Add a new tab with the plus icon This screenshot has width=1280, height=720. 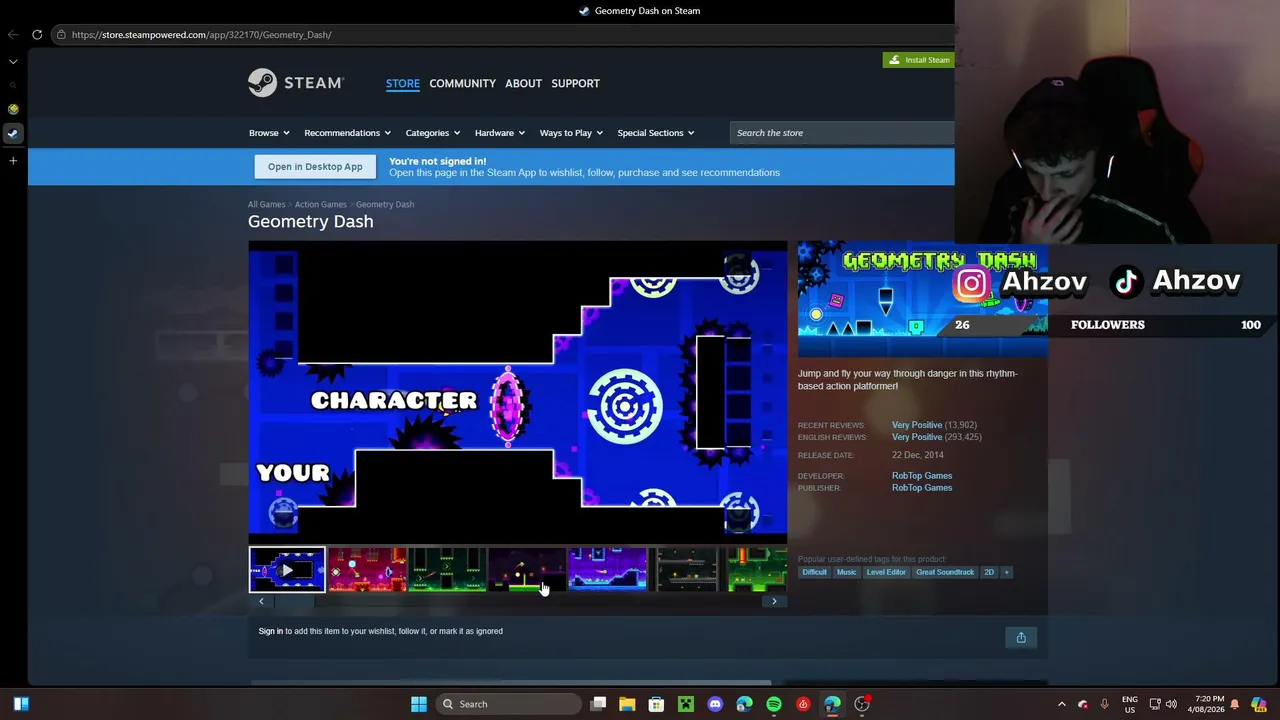[13, 160]
